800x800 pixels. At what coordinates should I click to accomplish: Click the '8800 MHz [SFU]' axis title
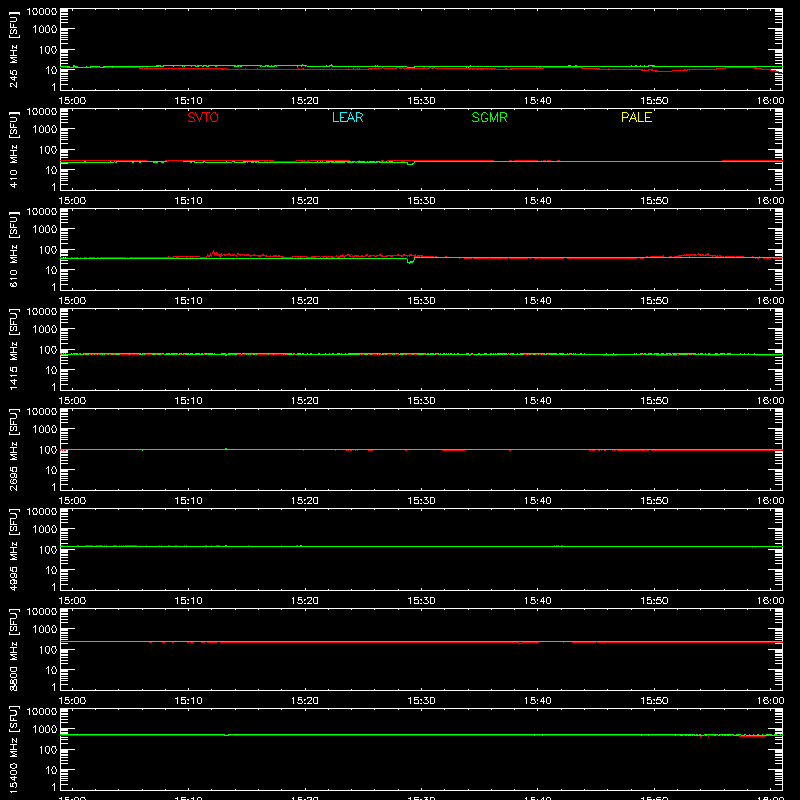14,649
